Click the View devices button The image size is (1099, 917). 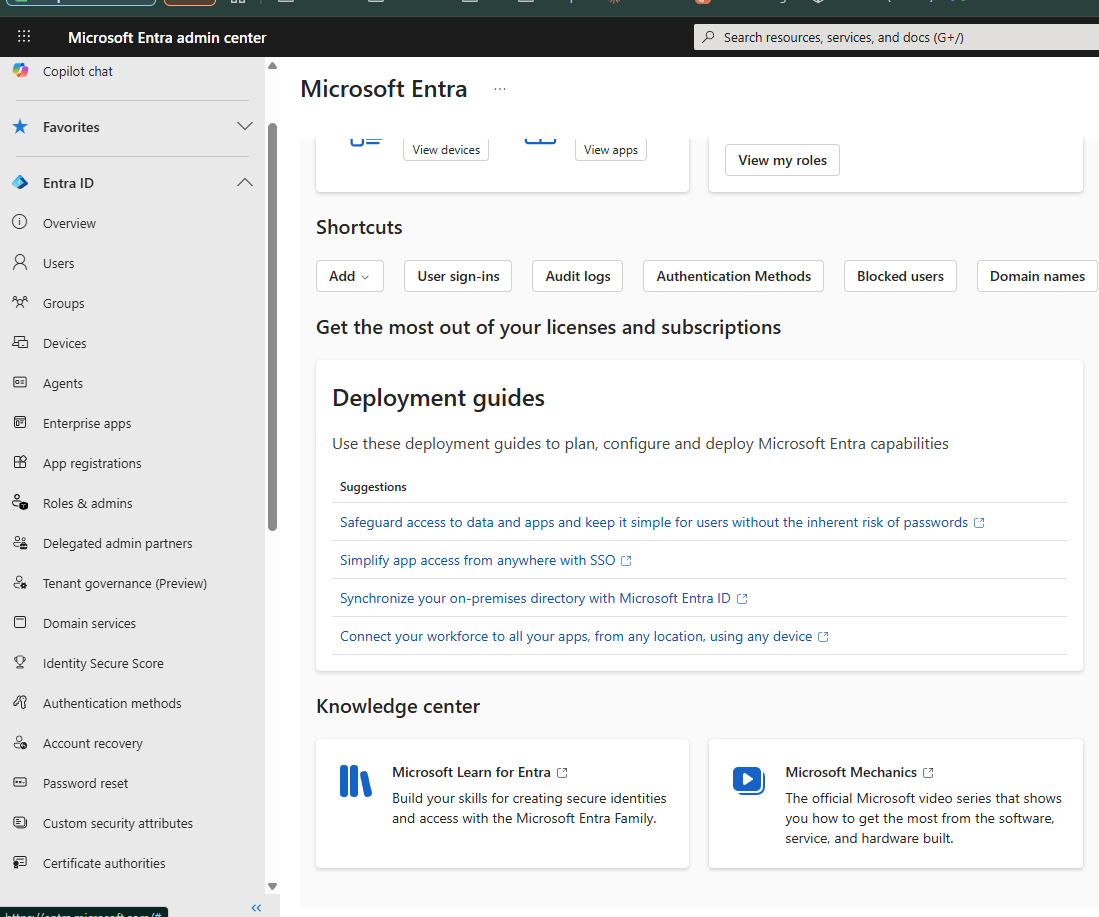(446, 149)
